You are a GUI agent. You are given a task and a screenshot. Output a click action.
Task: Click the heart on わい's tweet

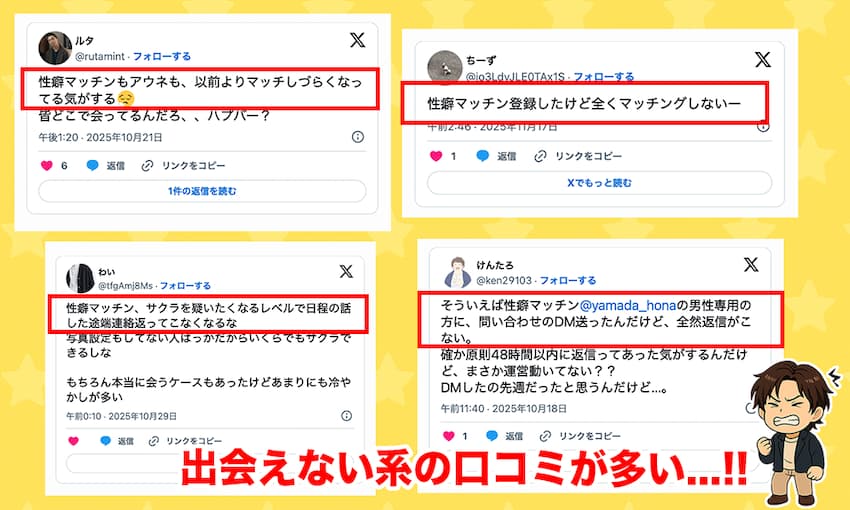coord(74,441)
